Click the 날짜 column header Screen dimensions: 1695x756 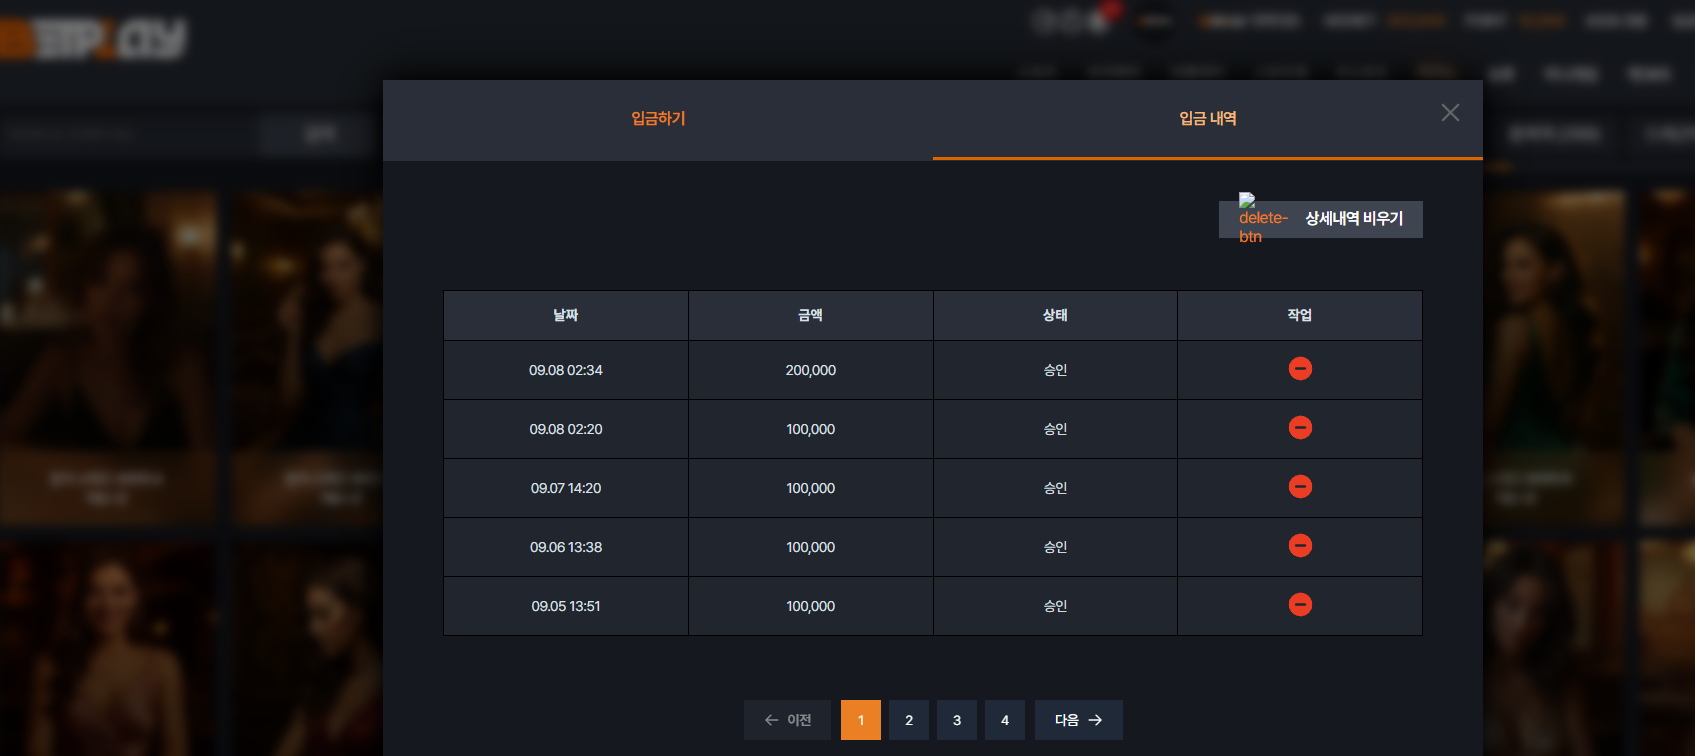click(x=566, y=315)
